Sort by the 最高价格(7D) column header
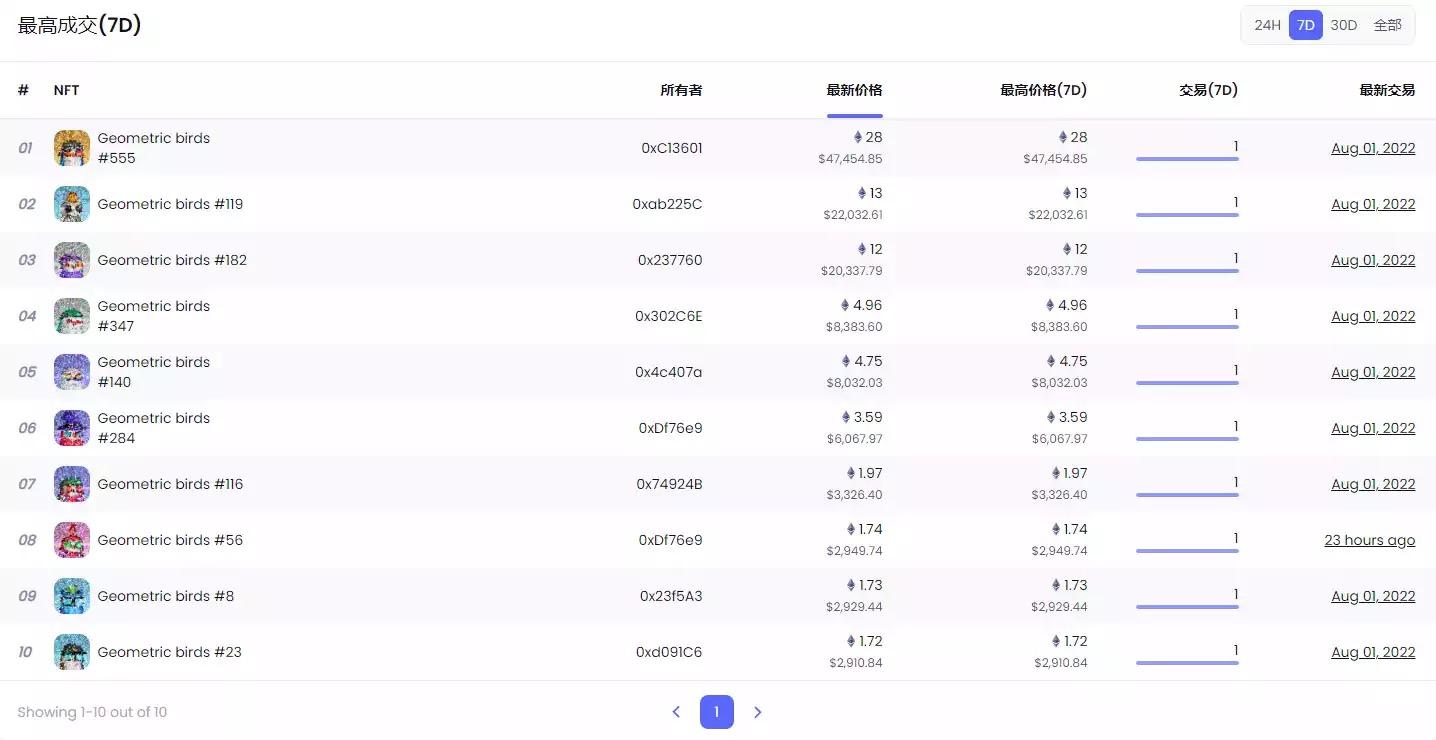 [x=1043, y=90]
